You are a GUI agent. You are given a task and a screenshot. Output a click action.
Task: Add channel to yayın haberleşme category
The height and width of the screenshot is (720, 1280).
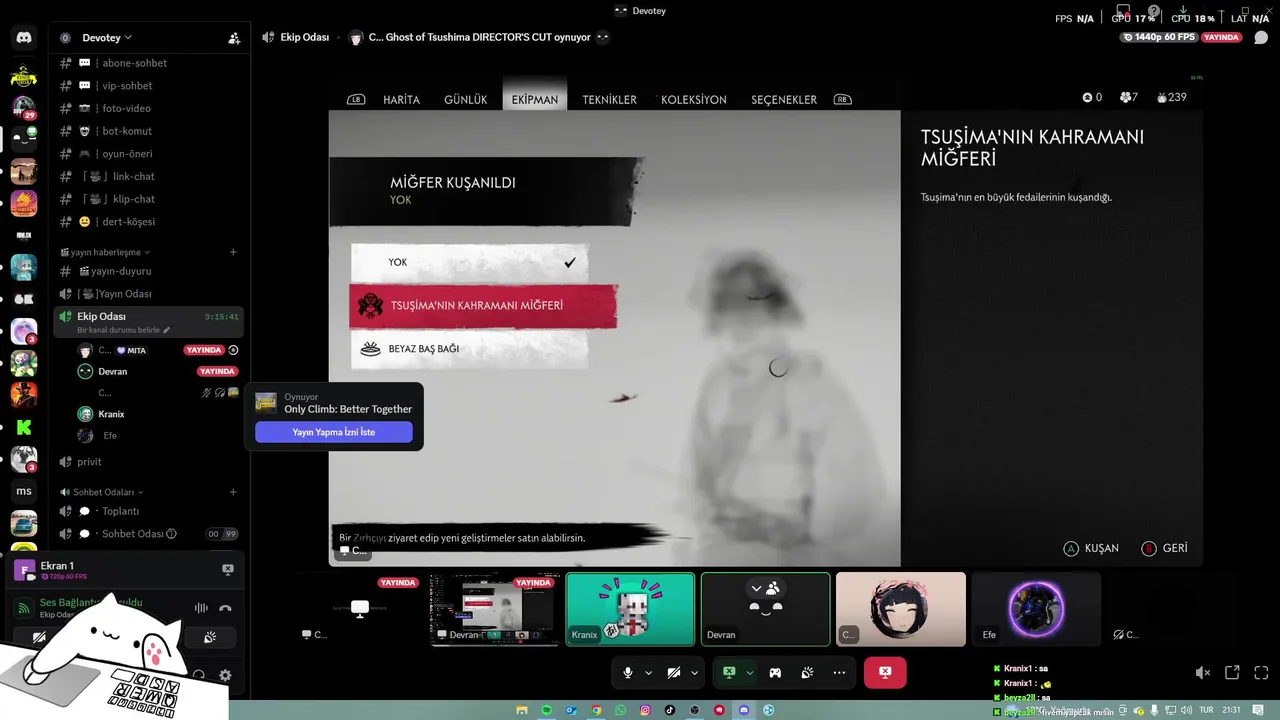click(233, 252)
